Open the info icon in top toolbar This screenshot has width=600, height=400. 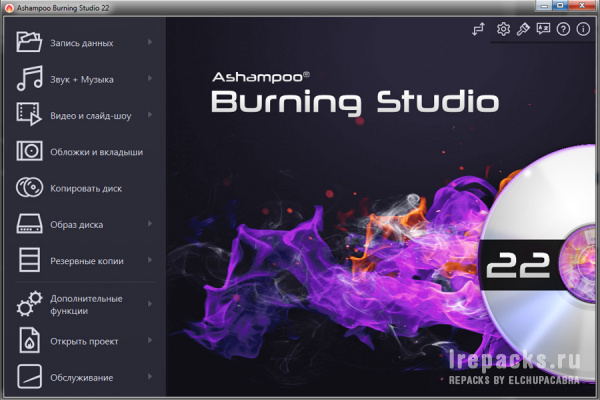[583, 29]
